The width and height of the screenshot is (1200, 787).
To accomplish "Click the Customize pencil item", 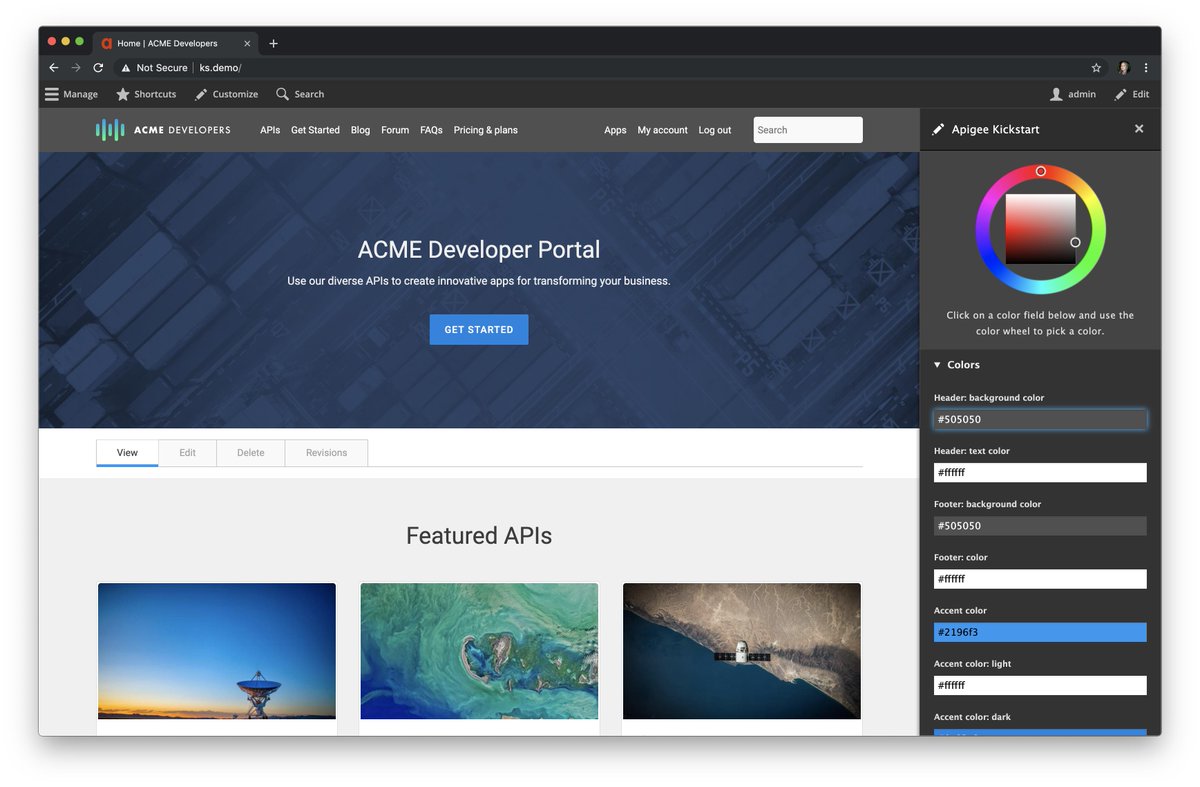I will coord(226,94).
